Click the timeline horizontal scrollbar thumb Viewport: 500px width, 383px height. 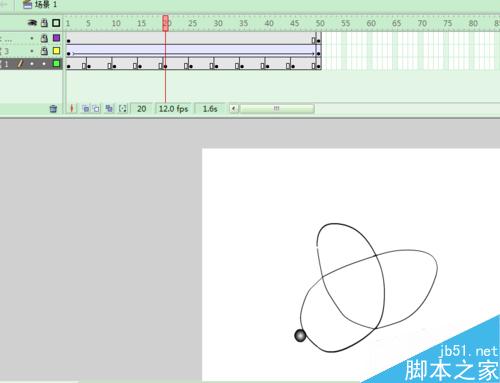click(x=277, y=109)
